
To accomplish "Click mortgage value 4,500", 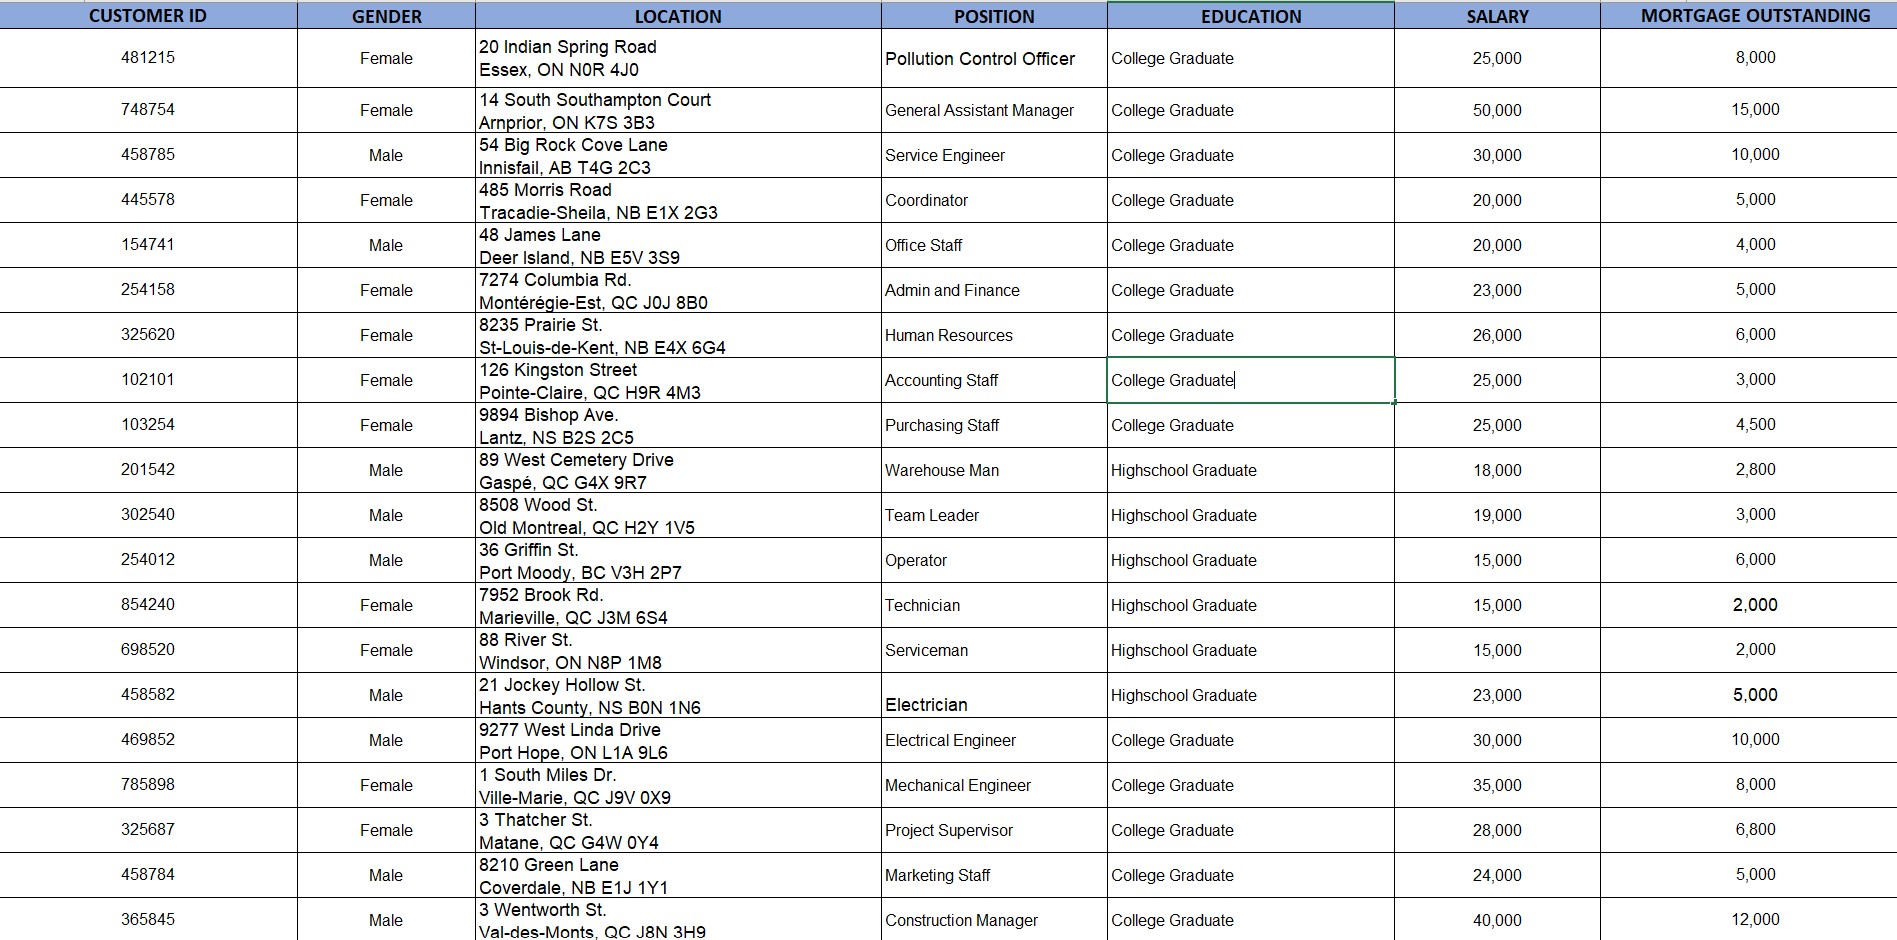I will (1755, 425).
